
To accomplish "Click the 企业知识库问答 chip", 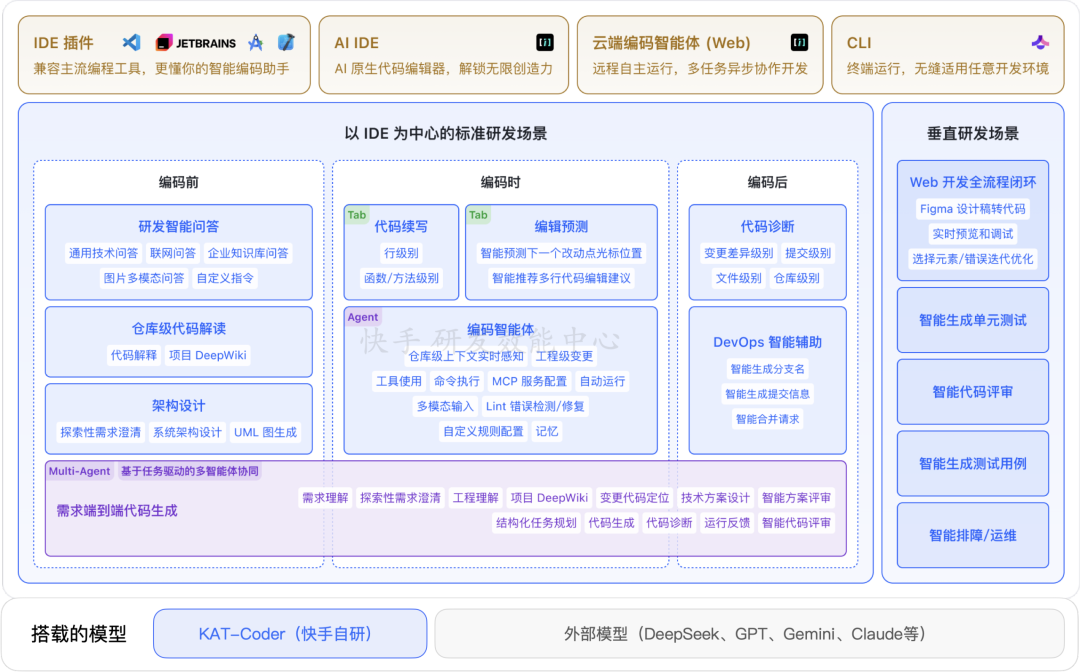I will point(248,253).
